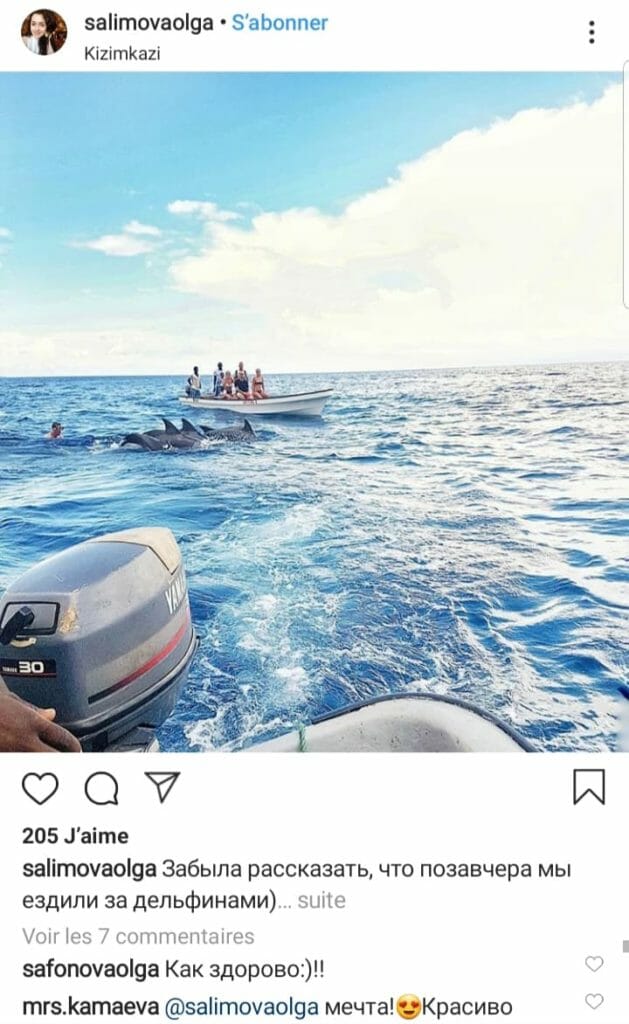Tap the dolphin boat photo
This screenshot has width=629, height=1024.
pyautogui.click(x=314, y=411)
